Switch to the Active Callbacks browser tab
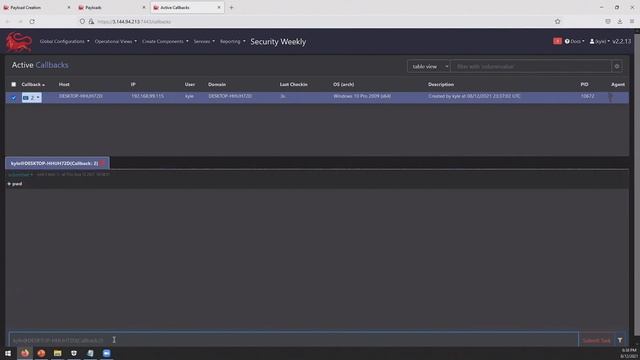 (x=187, y=7)
